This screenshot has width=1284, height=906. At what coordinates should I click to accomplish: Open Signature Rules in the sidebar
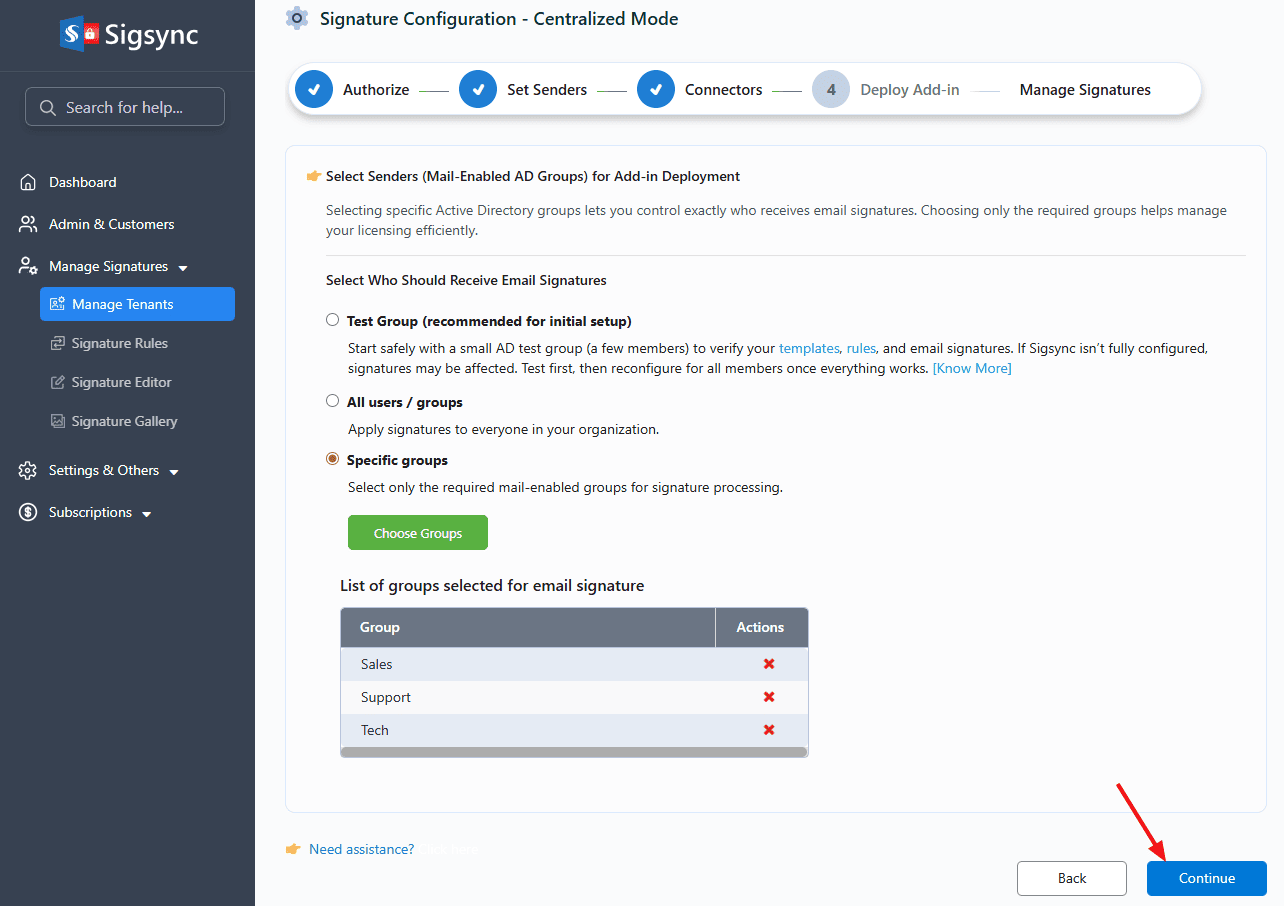119,343
